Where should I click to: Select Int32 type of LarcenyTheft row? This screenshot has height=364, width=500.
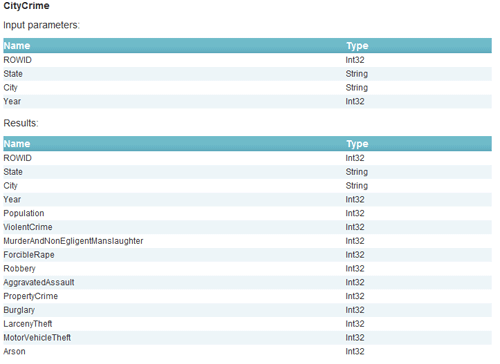tap(355, 324)
